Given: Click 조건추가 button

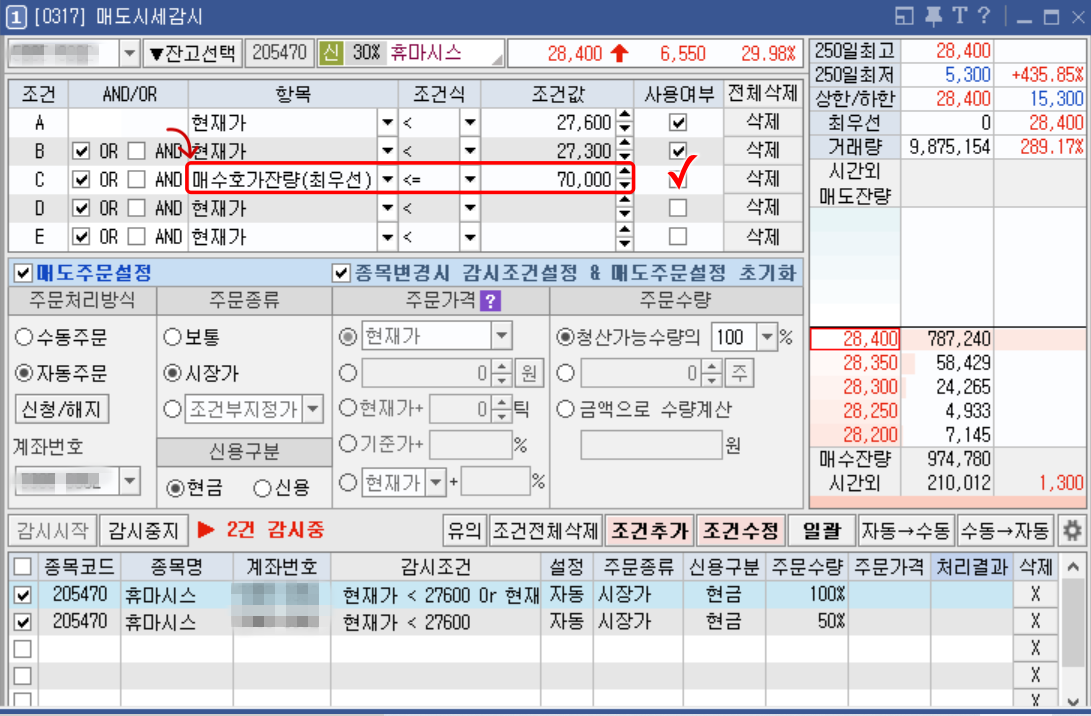Looking at the screenshot, I should click(650, 531).
